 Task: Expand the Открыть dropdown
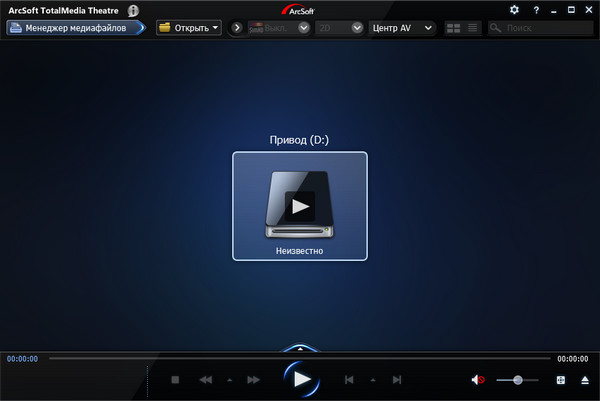189,28
